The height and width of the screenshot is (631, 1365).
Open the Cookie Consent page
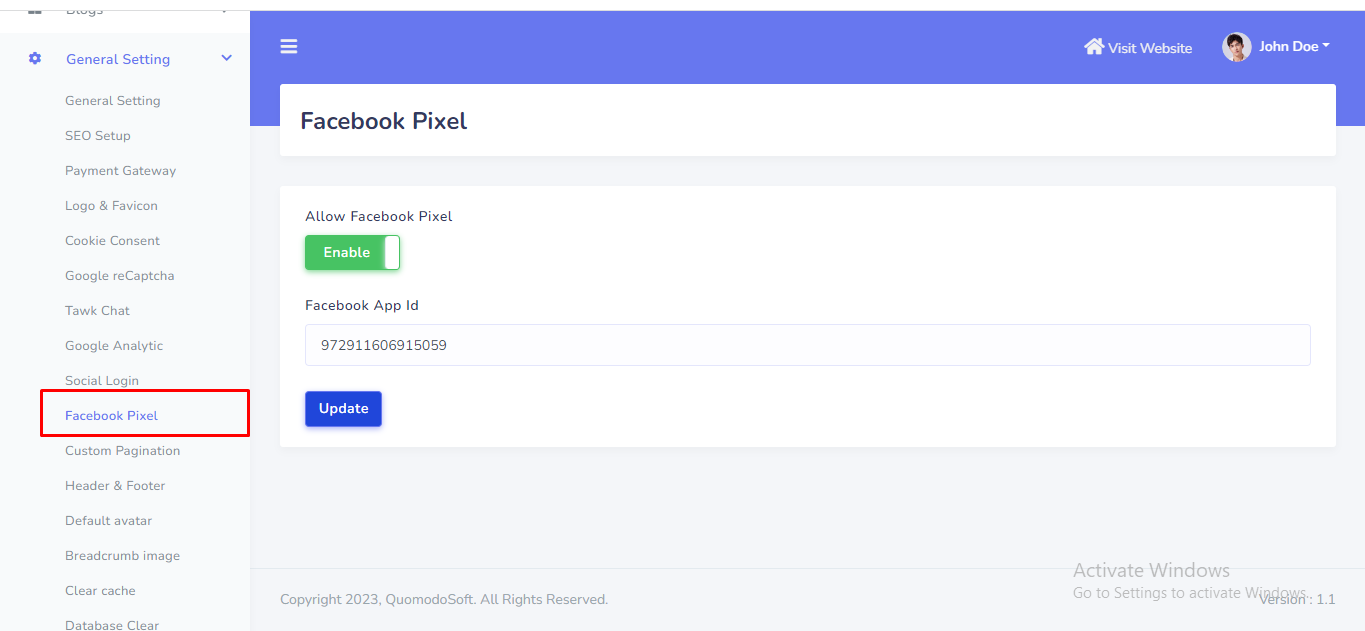click(112, 241)
